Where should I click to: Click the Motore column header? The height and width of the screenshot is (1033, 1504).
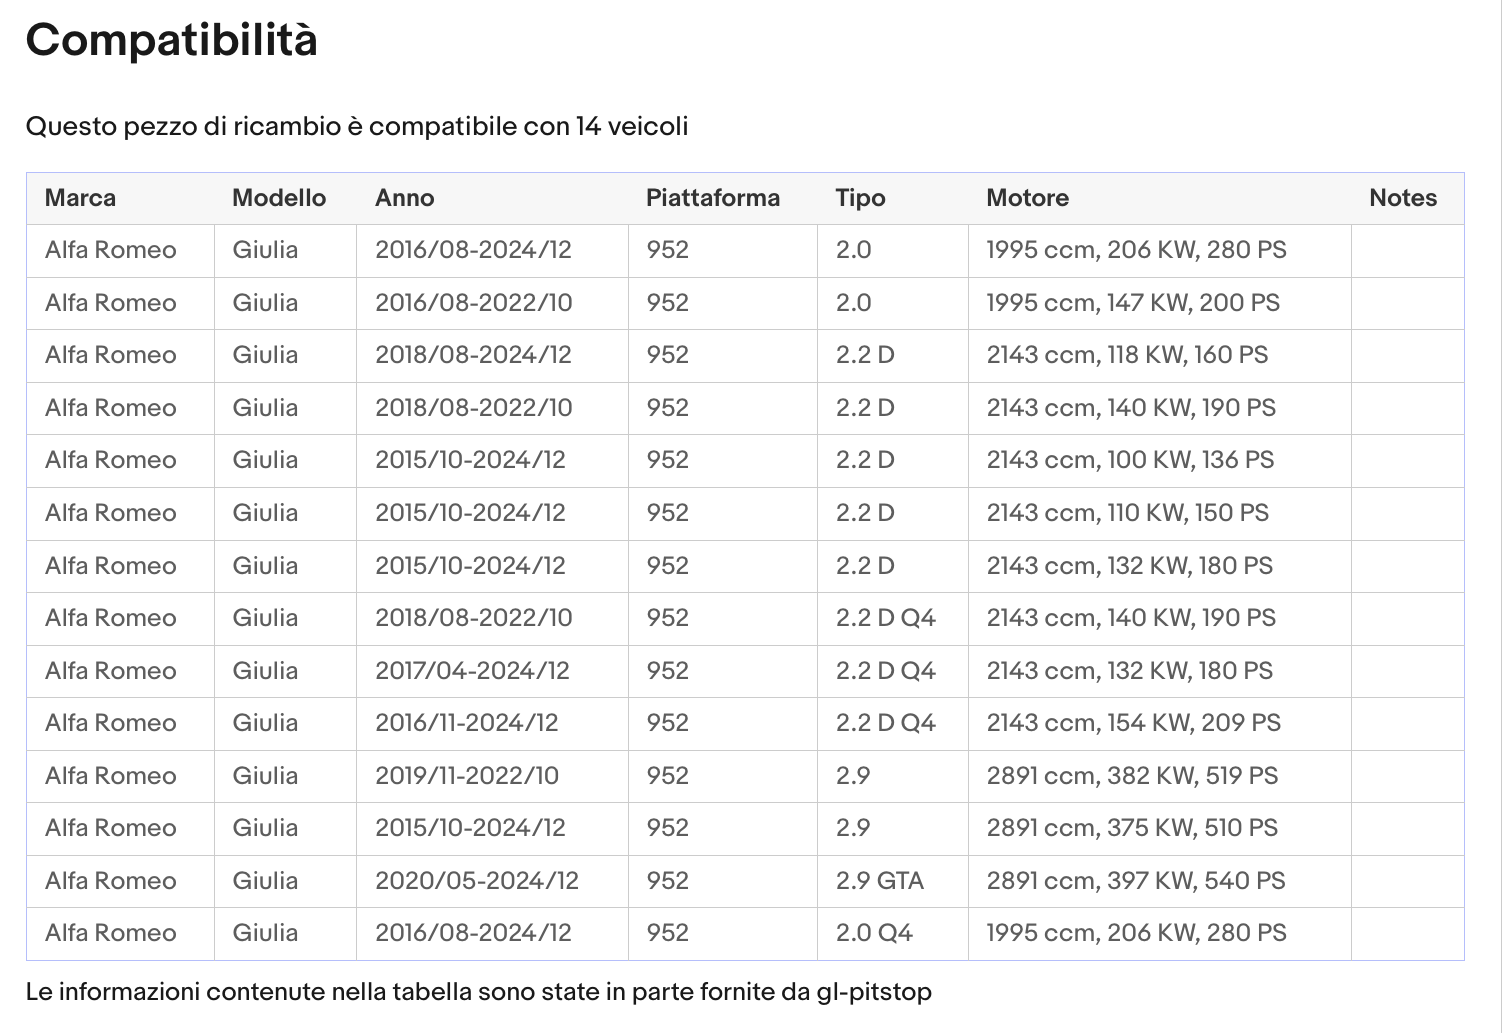1028,198
